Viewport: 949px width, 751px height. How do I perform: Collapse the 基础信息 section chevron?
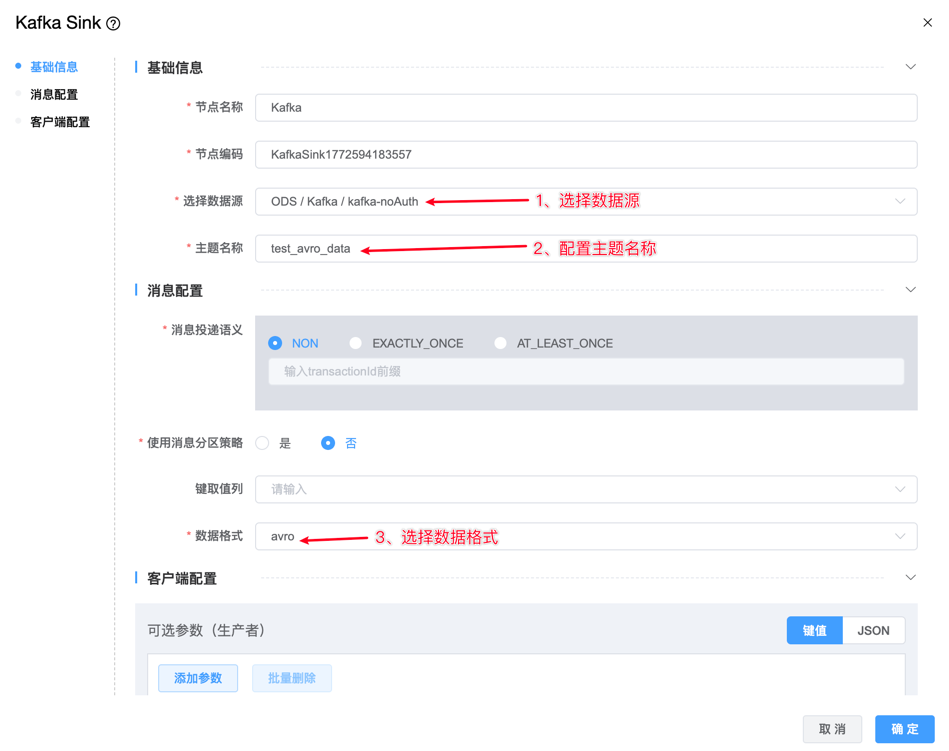click(x=910, y=67)
